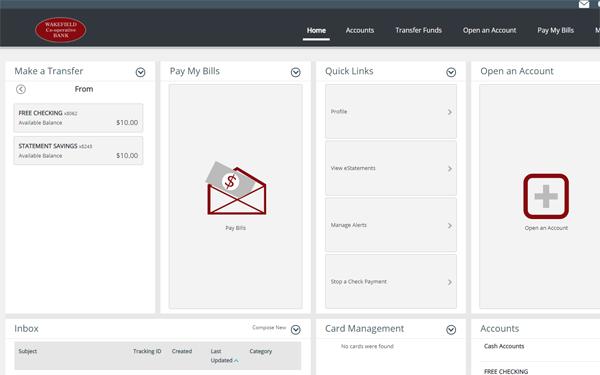This screenshot has width=600, height=375.
Task: Click the Open an Account caption under plus icon
Action: pos(546,228)
